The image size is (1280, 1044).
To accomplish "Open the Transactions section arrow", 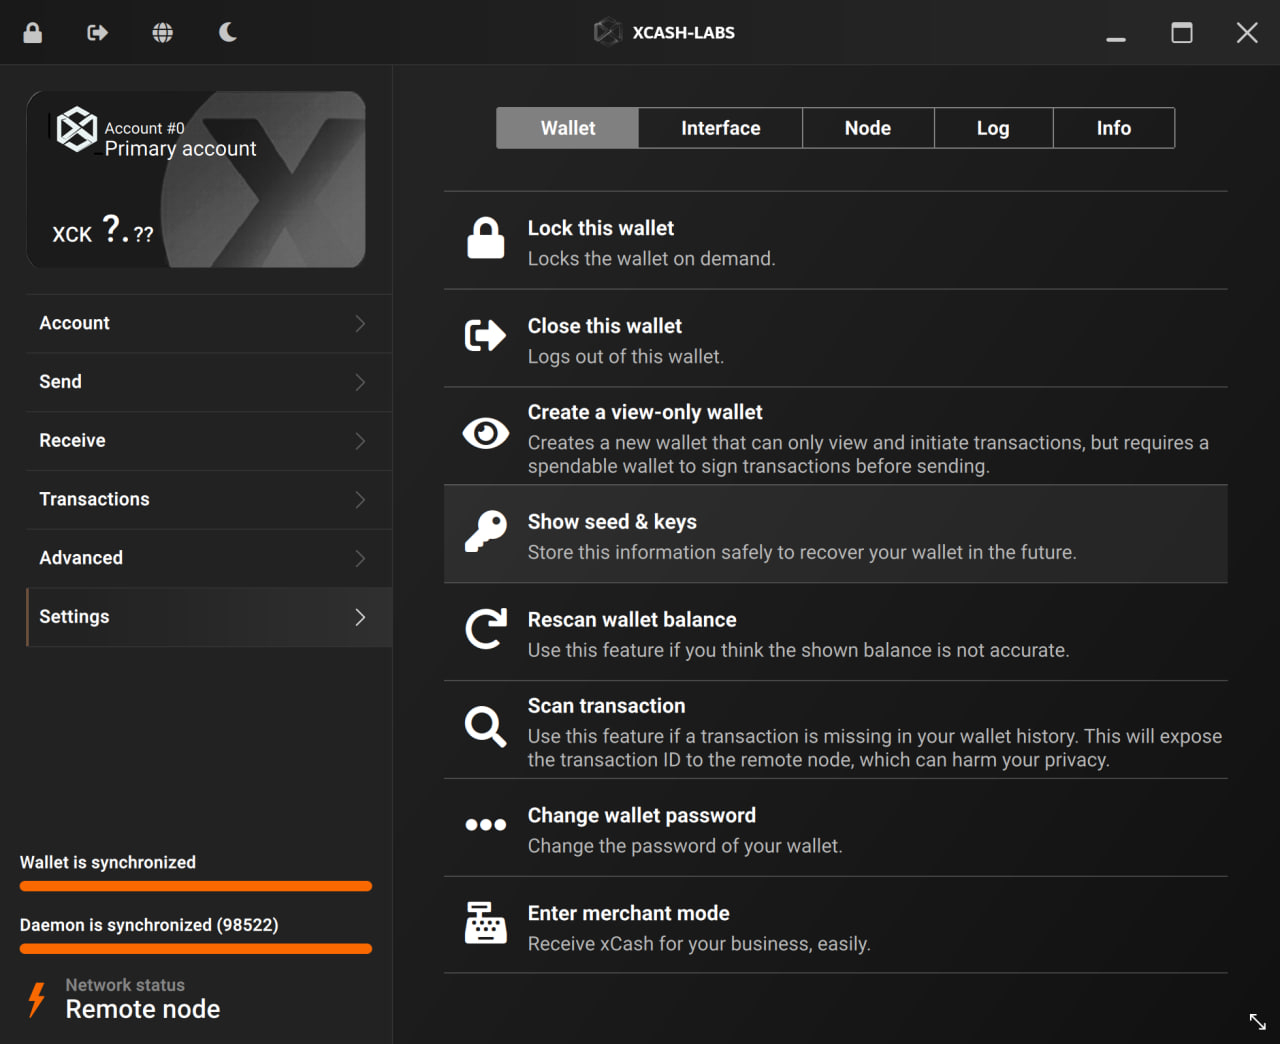I will pos(360,500).
